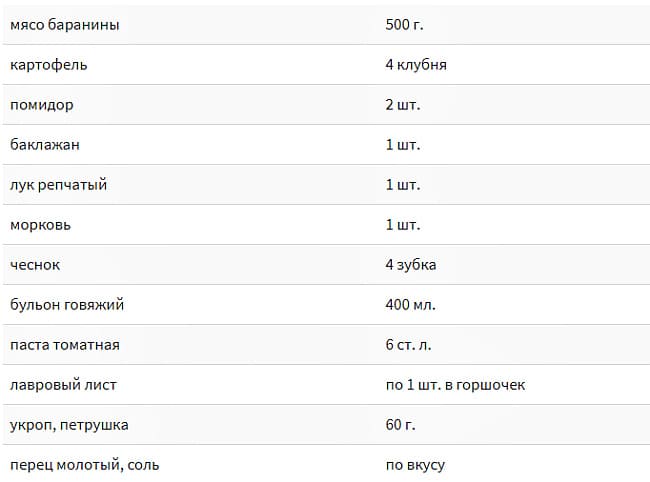
Task: Click the 'баклажан' ingredient label
Action: tap(44, 145)
